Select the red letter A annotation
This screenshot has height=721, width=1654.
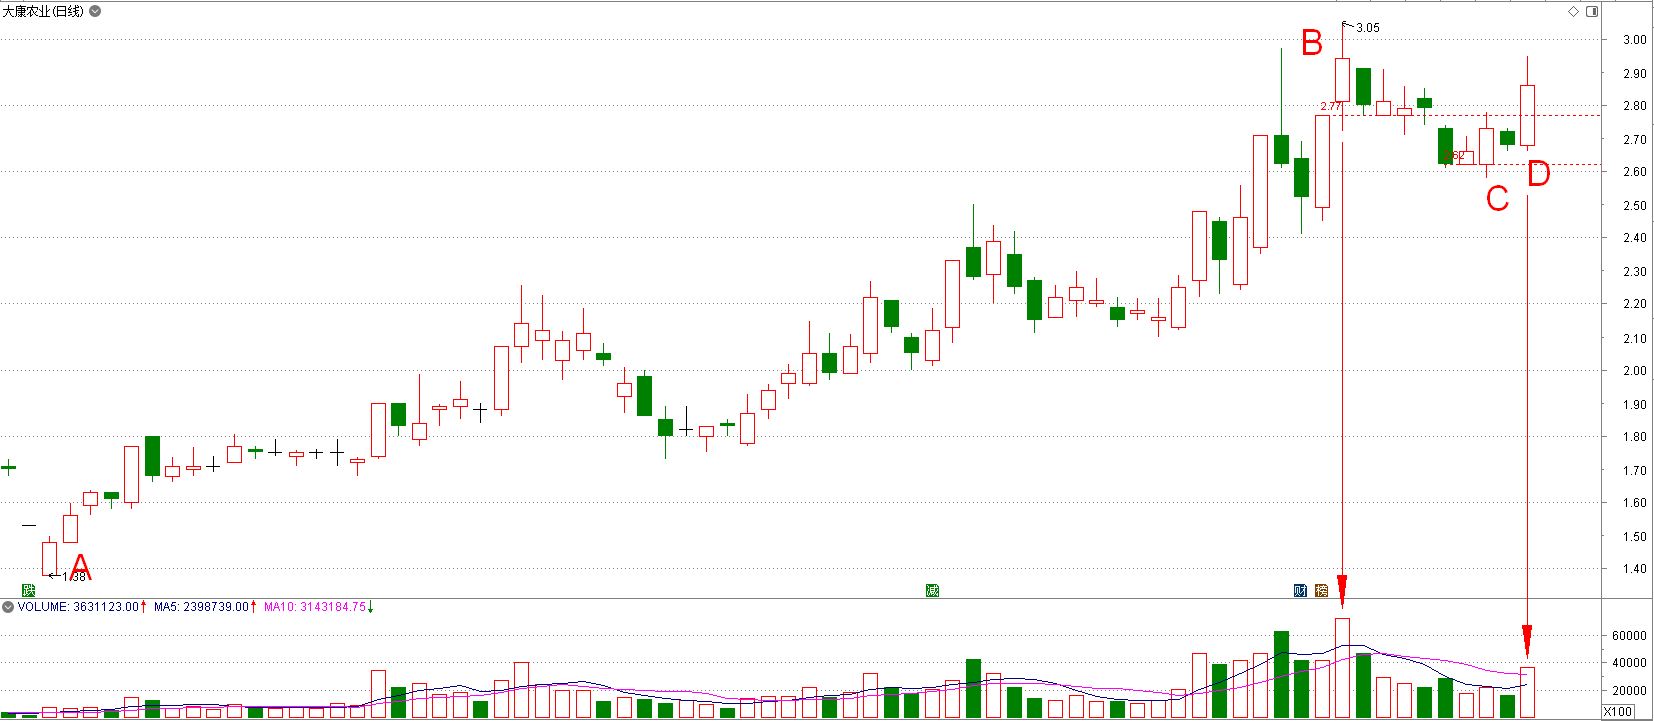coord(80,567)
